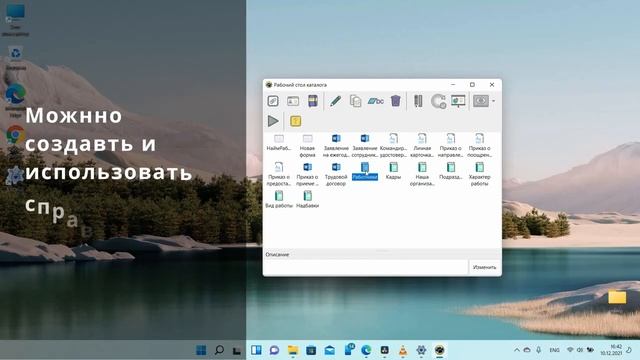Open Google Chrome from the desktop
640x360 pixels.
coord(15,135)
